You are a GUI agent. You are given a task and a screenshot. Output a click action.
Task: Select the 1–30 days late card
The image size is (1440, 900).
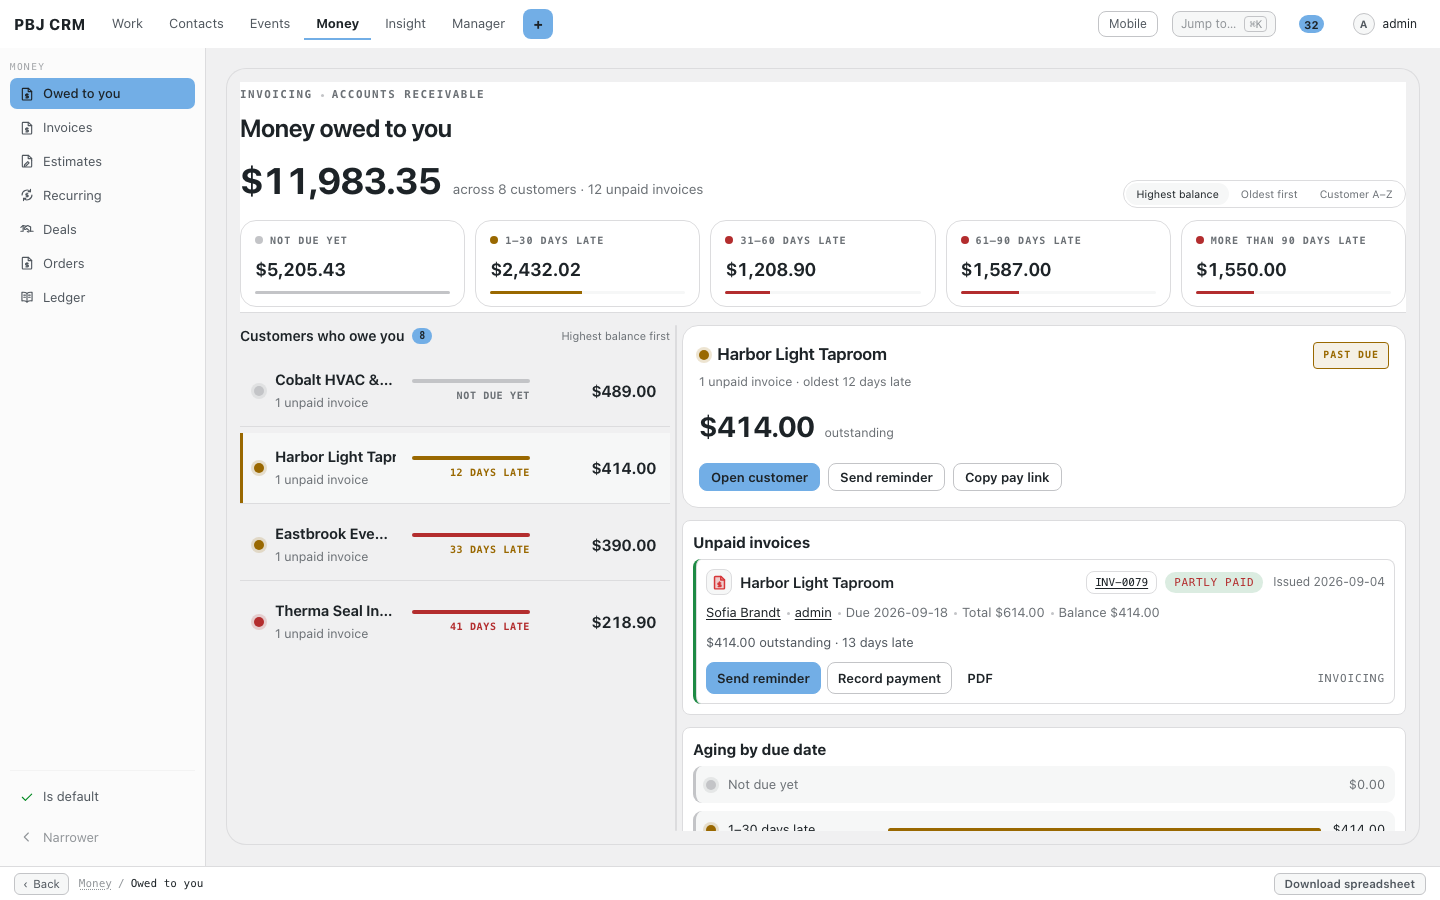[587, 263]
